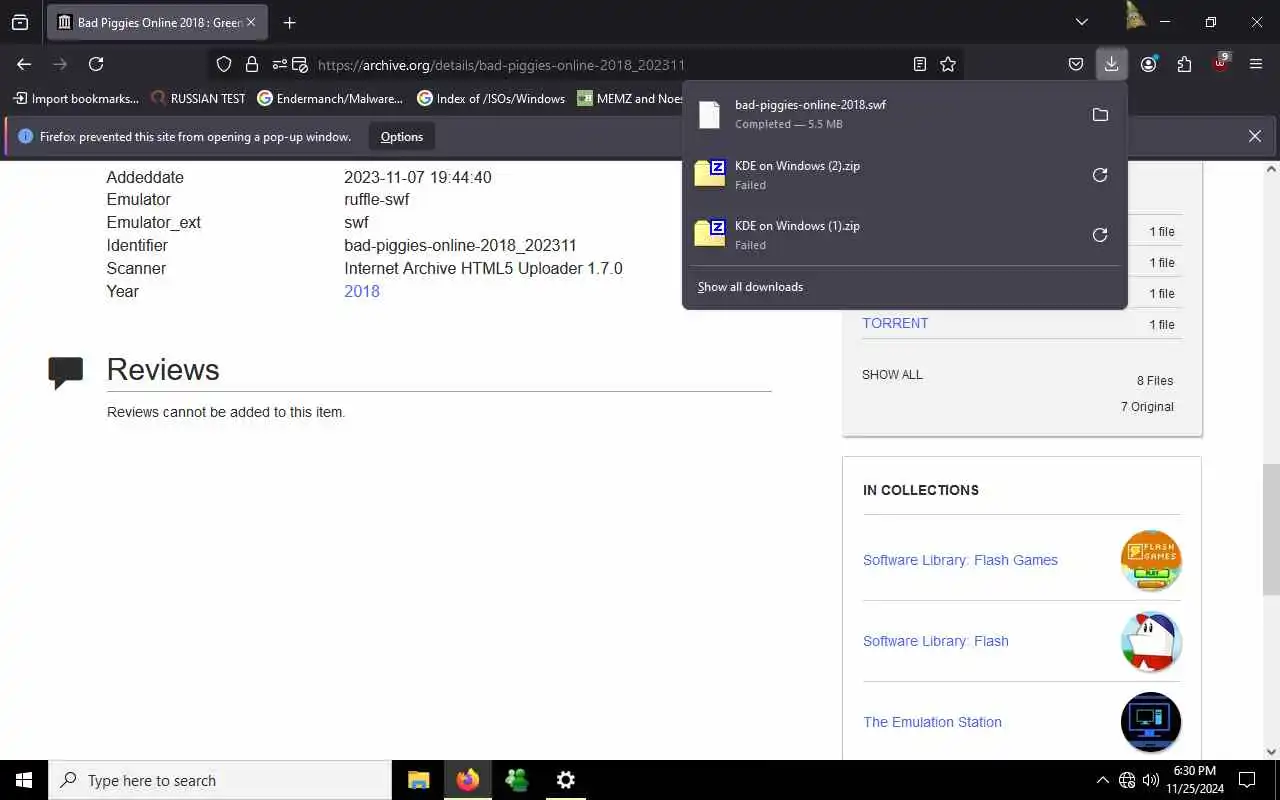
Task: Open the Firefox application menu
Action: [1256, 64]
